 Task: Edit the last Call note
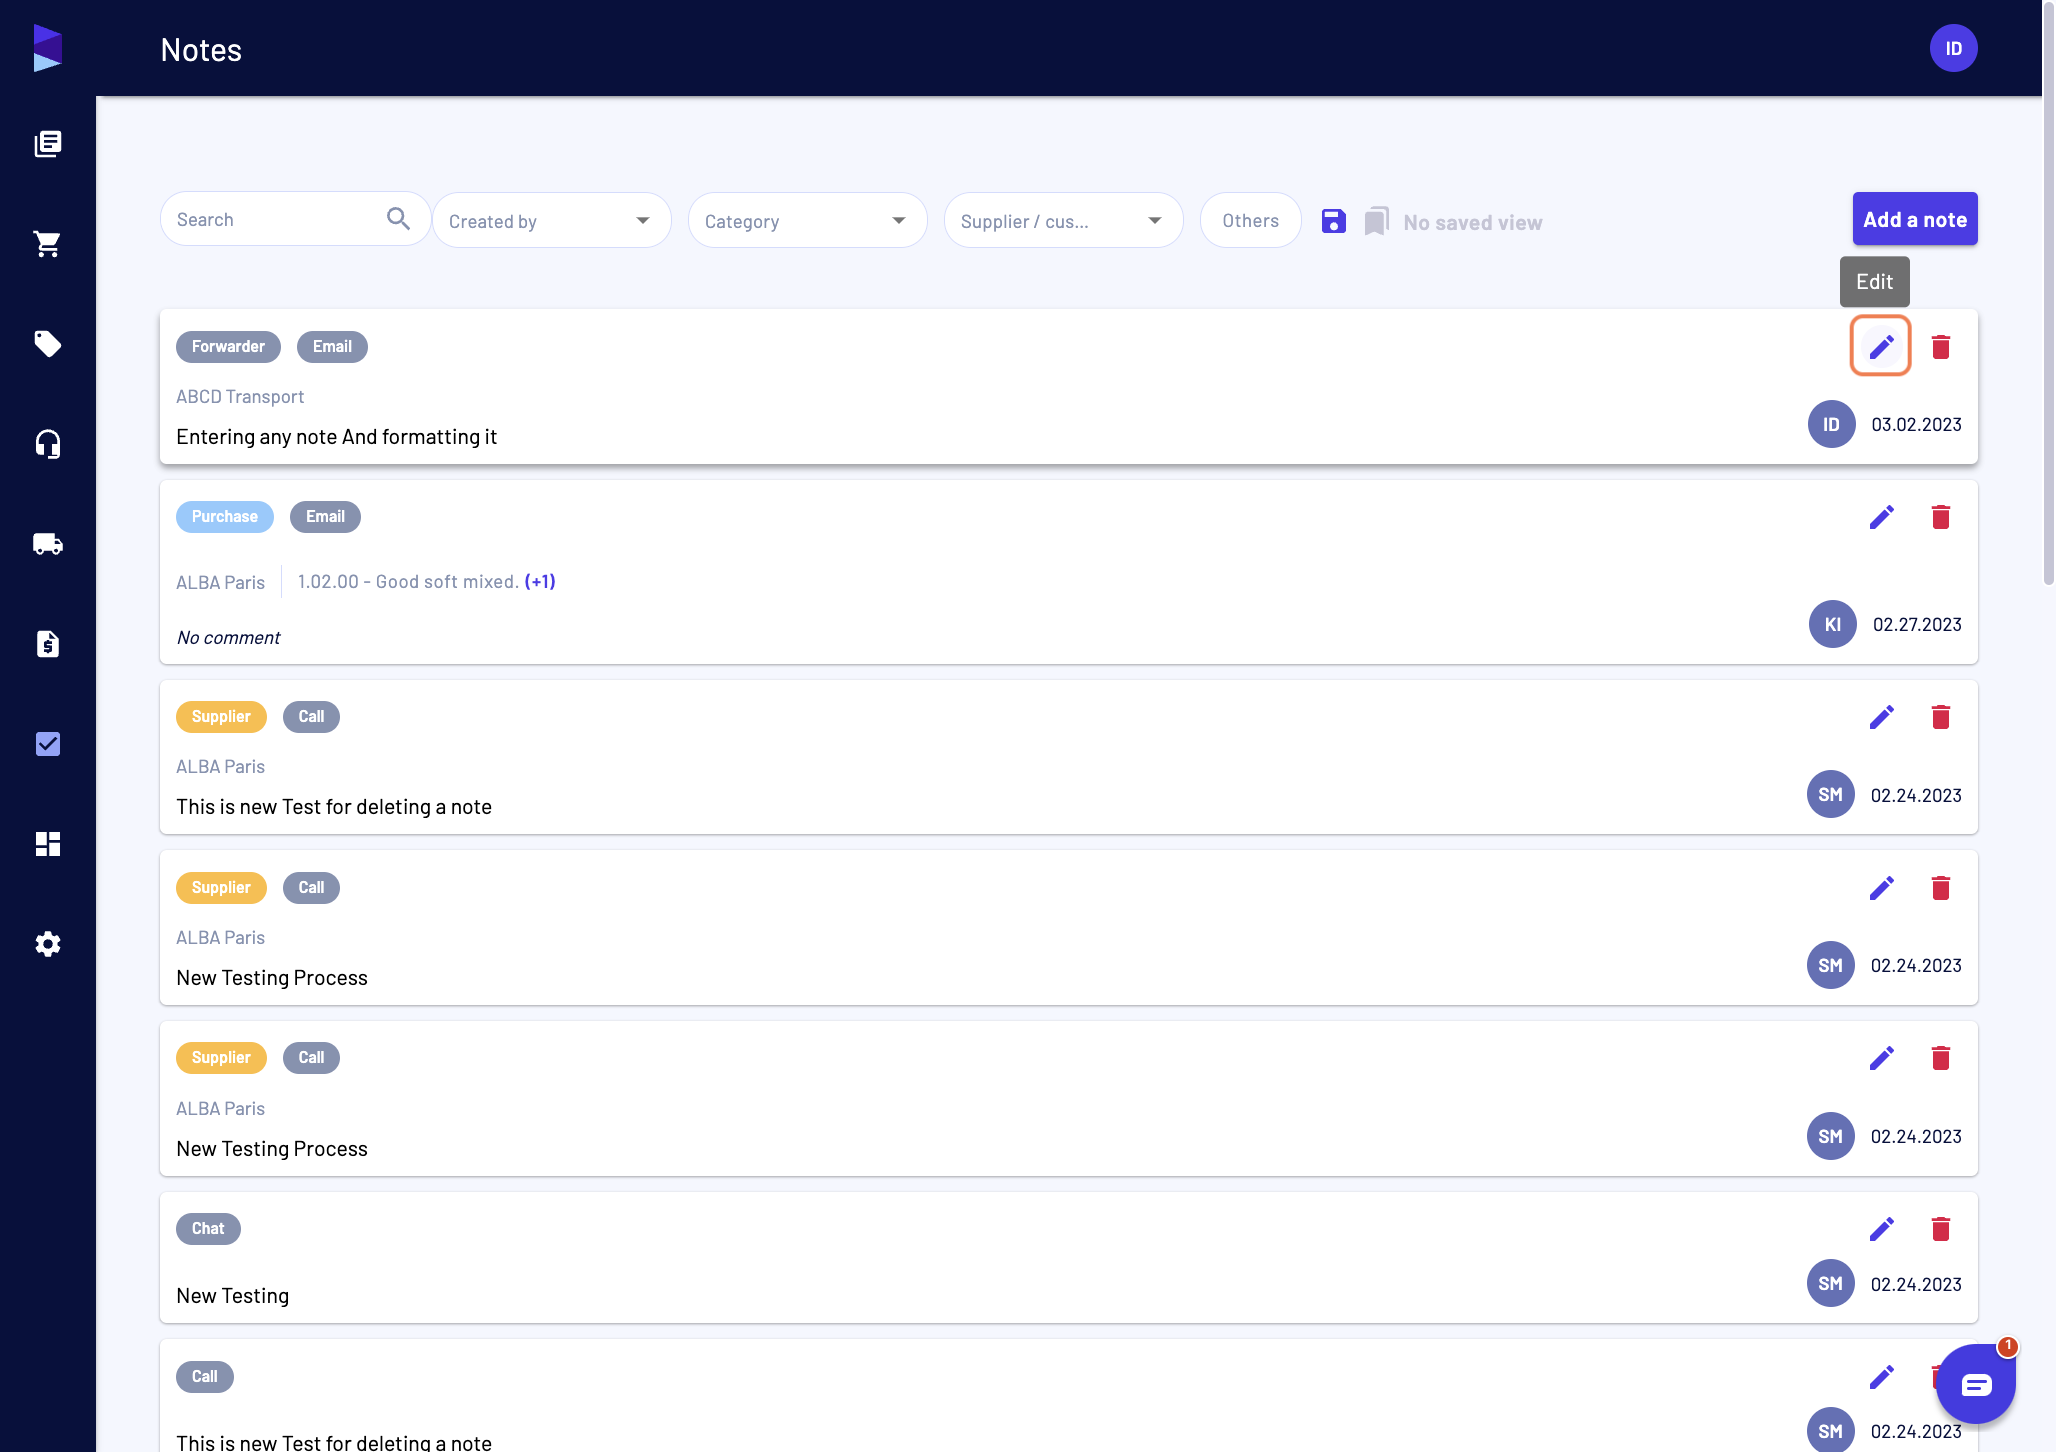click(1881, 1377)
